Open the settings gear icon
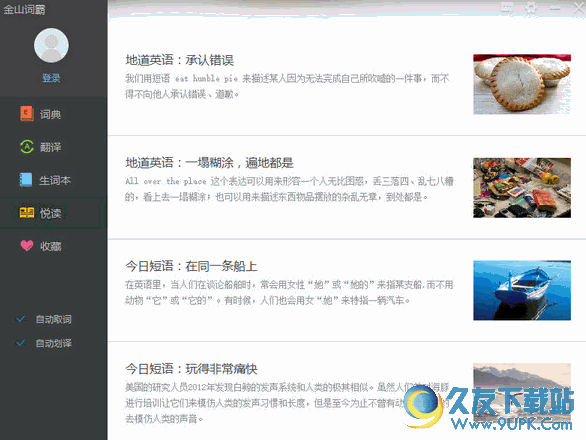The width and height of the screenshot is (586, 440). [531, 7]
